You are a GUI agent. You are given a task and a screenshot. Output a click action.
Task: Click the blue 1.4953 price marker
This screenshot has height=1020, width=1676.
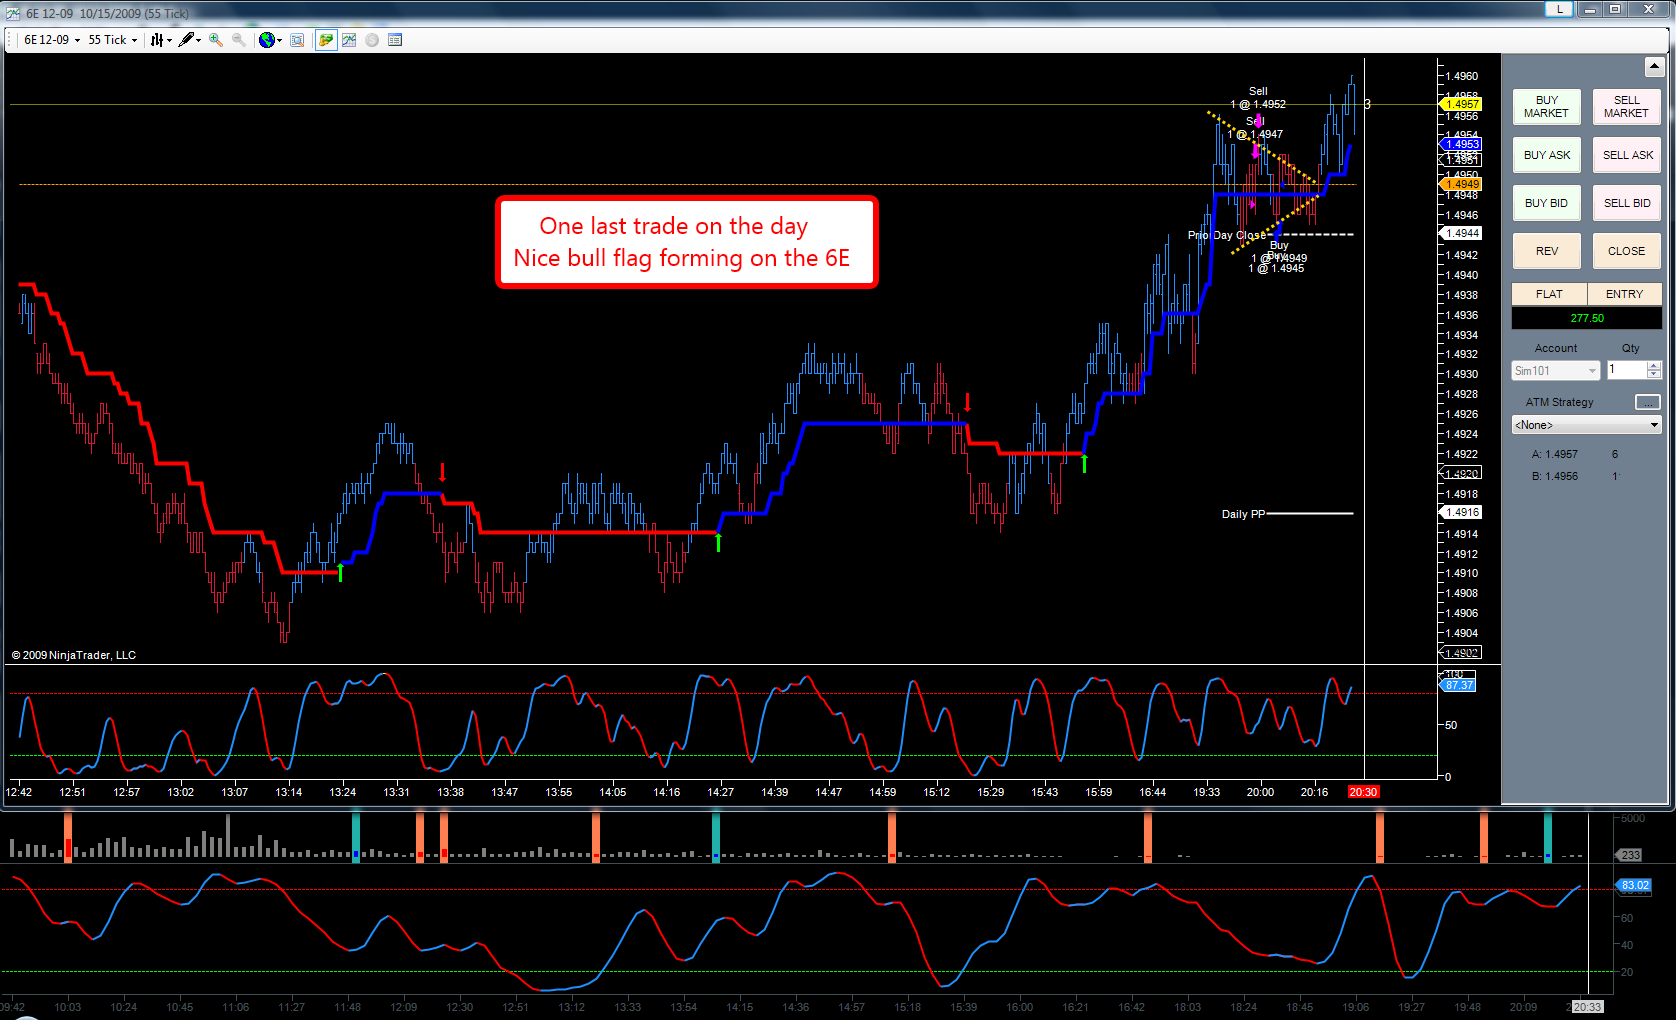pyautogui.click(x=1461, y=144)
